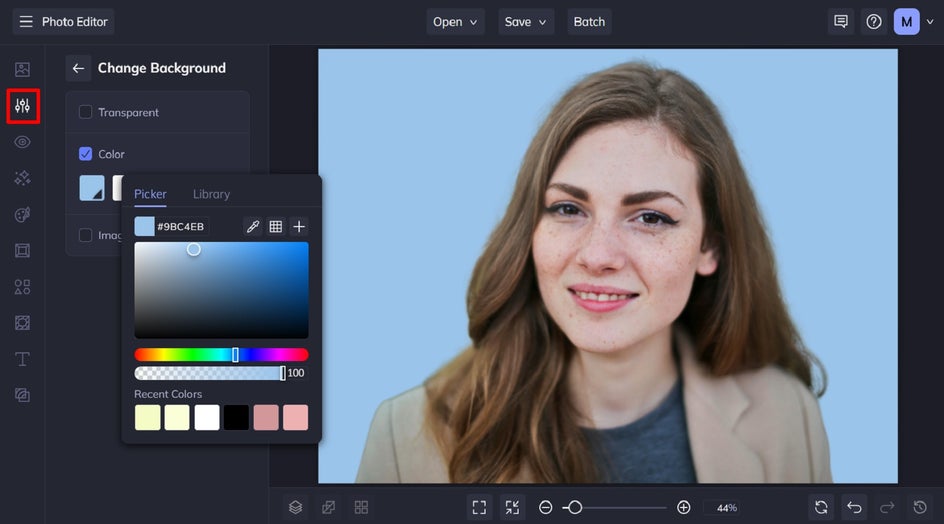
Task: Click the woman's portrait on canvas
Action: (608, 266)
